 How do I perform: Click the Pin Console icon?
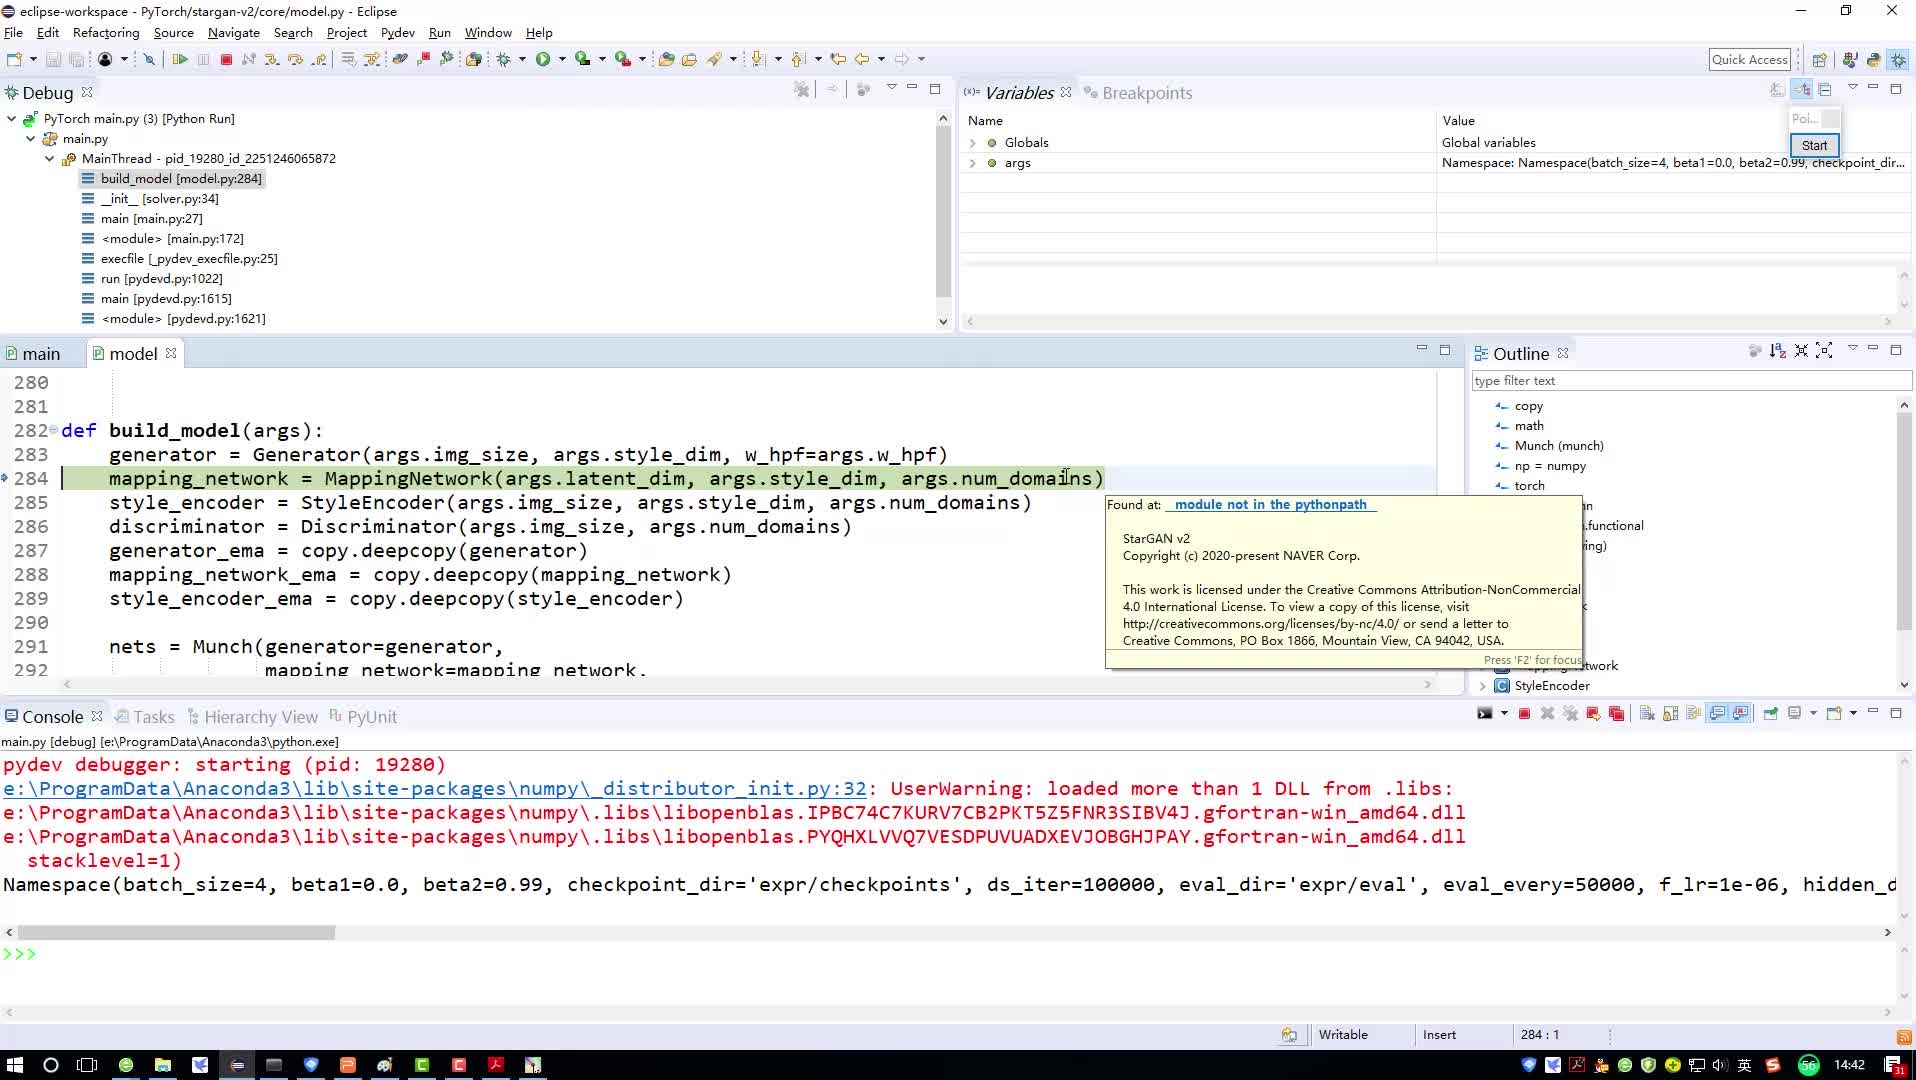click(x=1771, y=714)
